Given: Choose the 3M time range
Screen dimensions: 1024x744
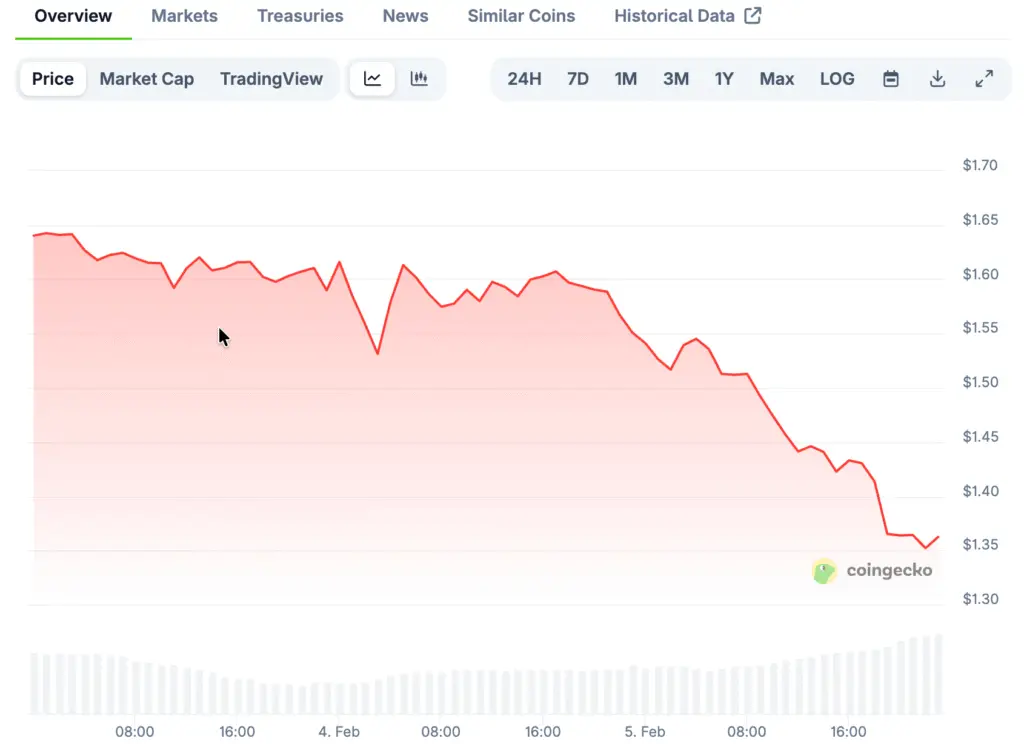Looking at the screenshot, I should (676, 79).
